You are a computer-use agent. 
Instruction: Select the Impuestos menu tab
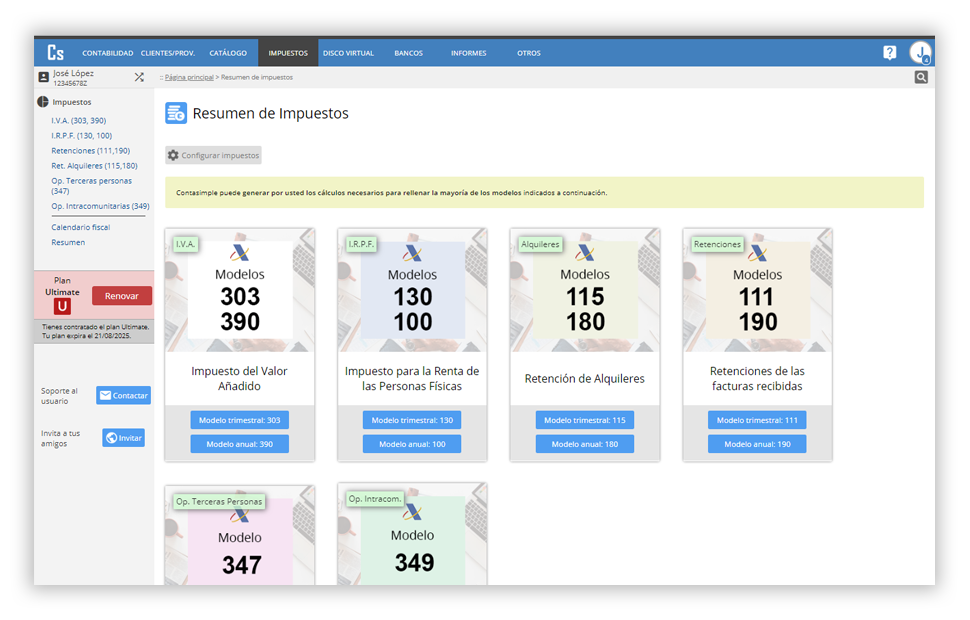coord(288,53)
